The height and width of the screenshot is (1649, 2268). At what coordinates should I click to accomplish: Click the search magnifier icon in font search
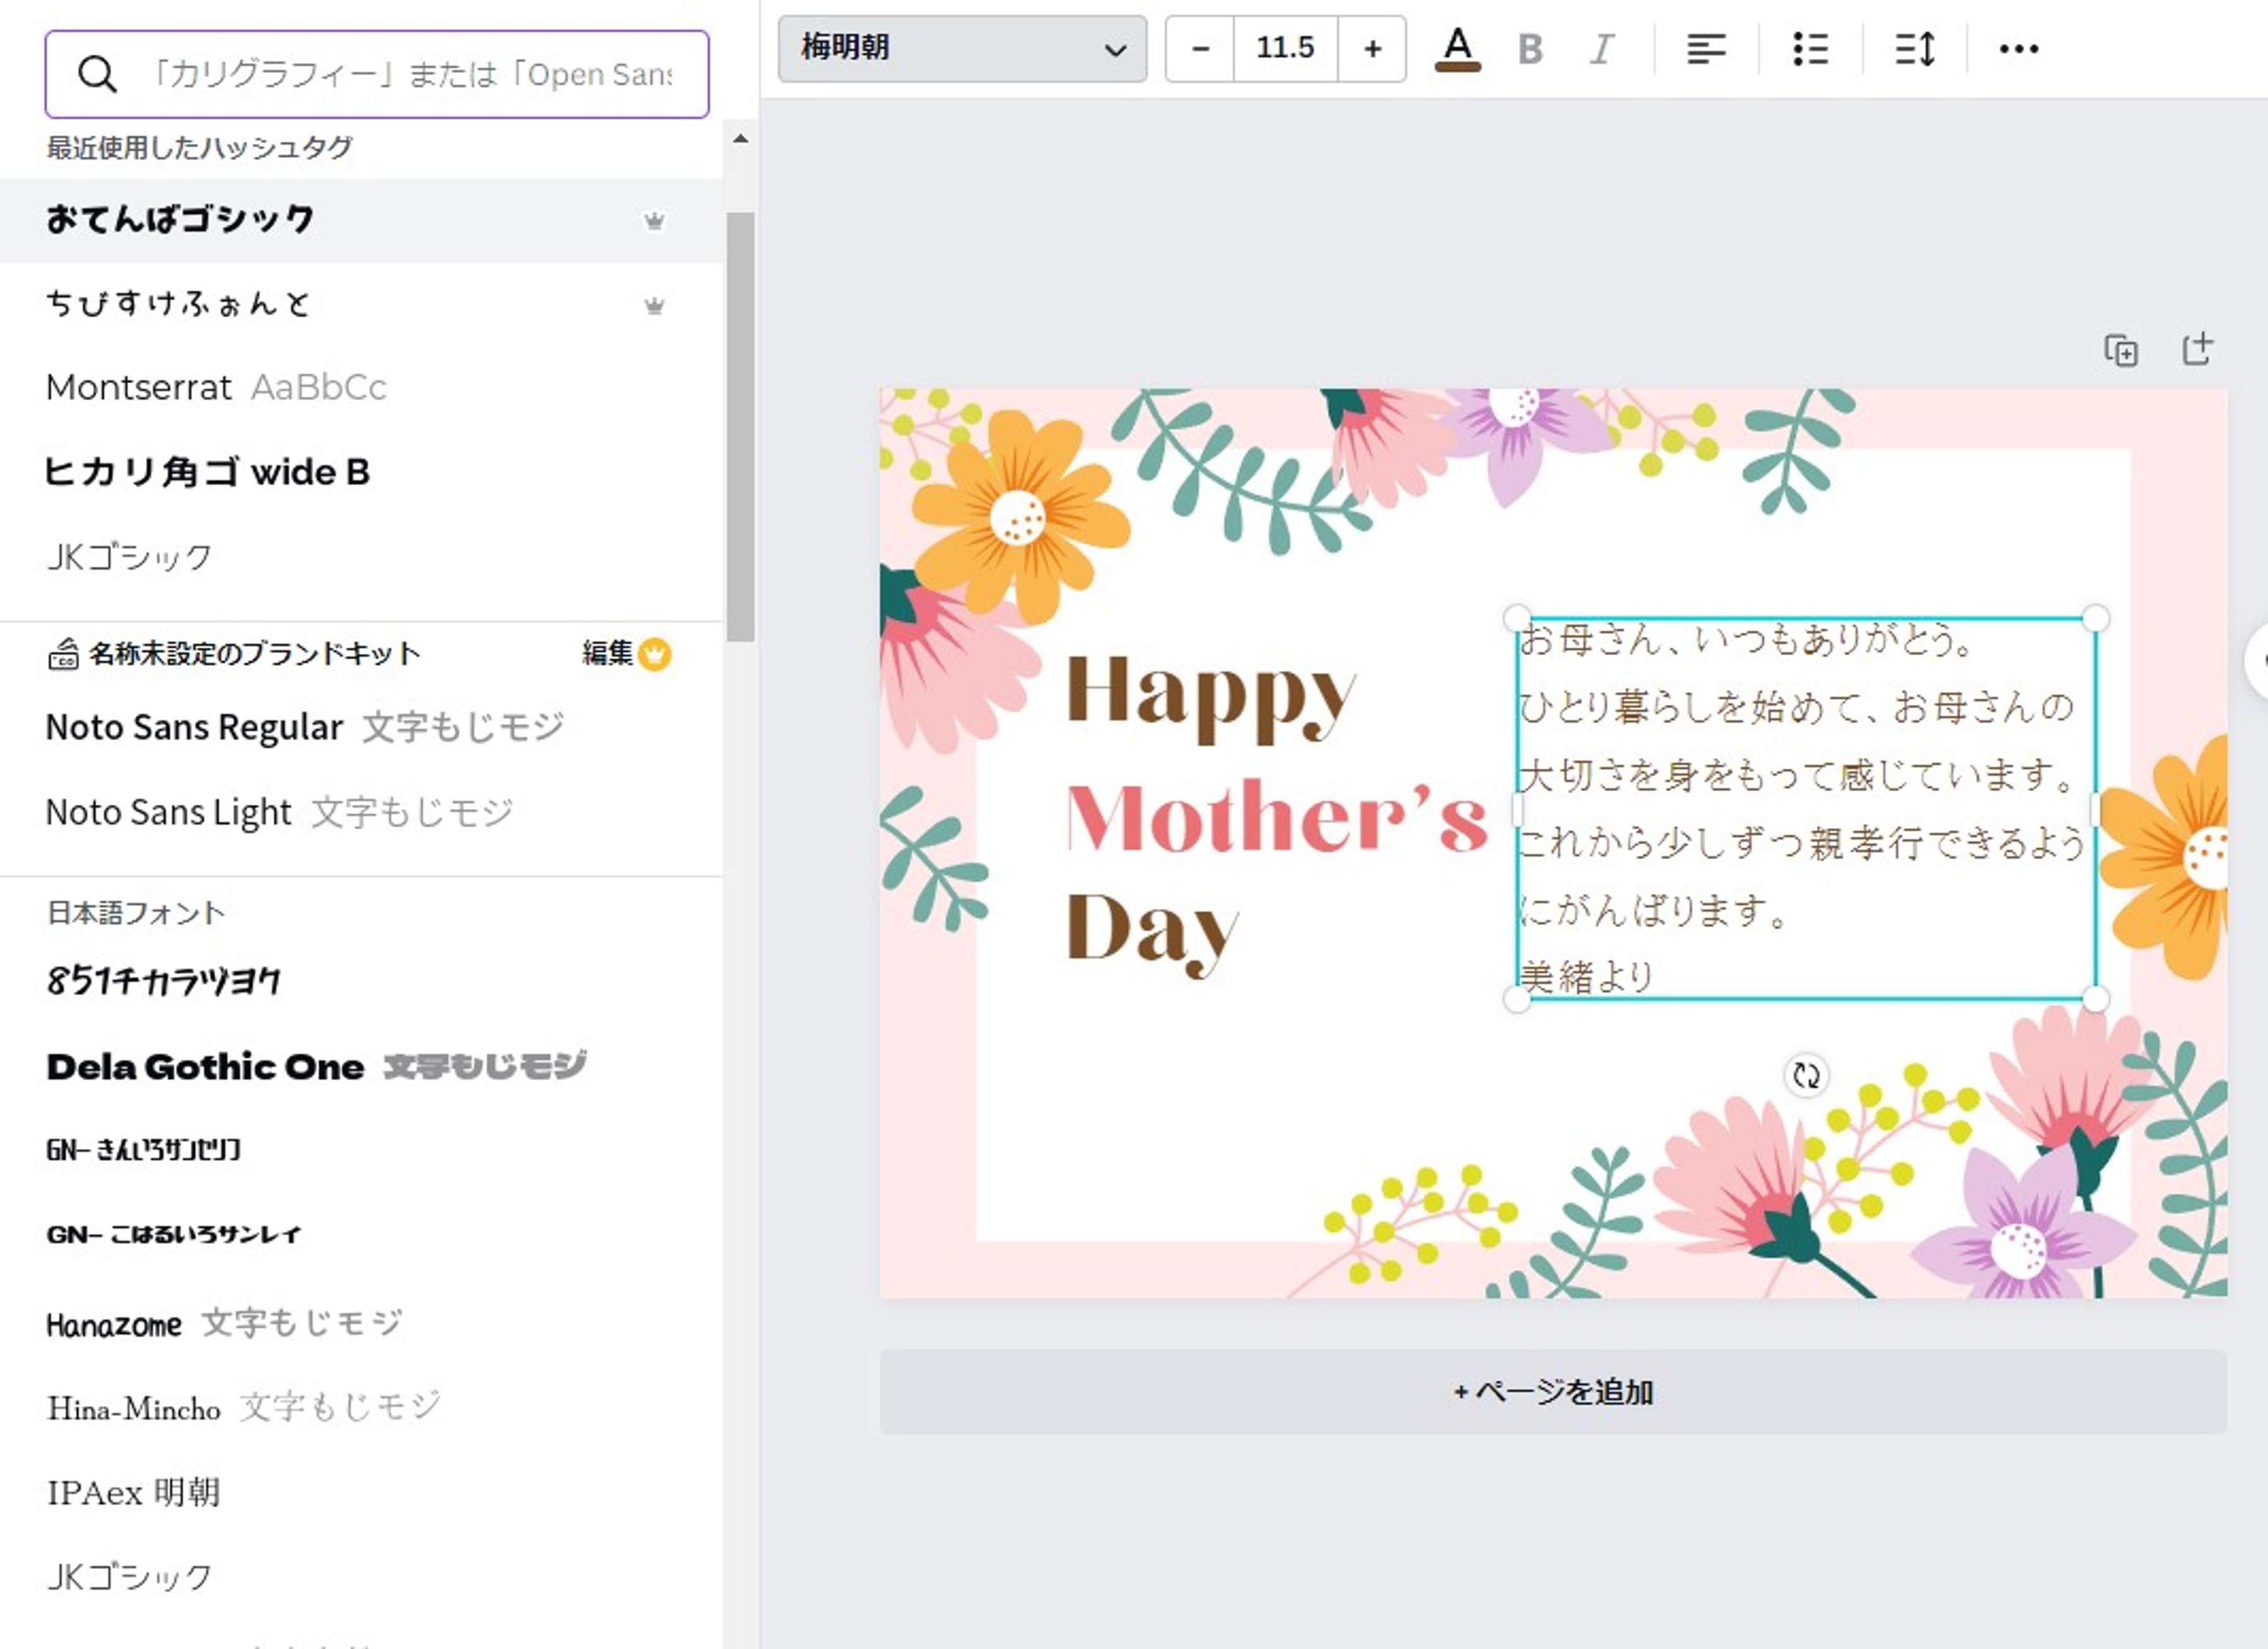(97, 74)
